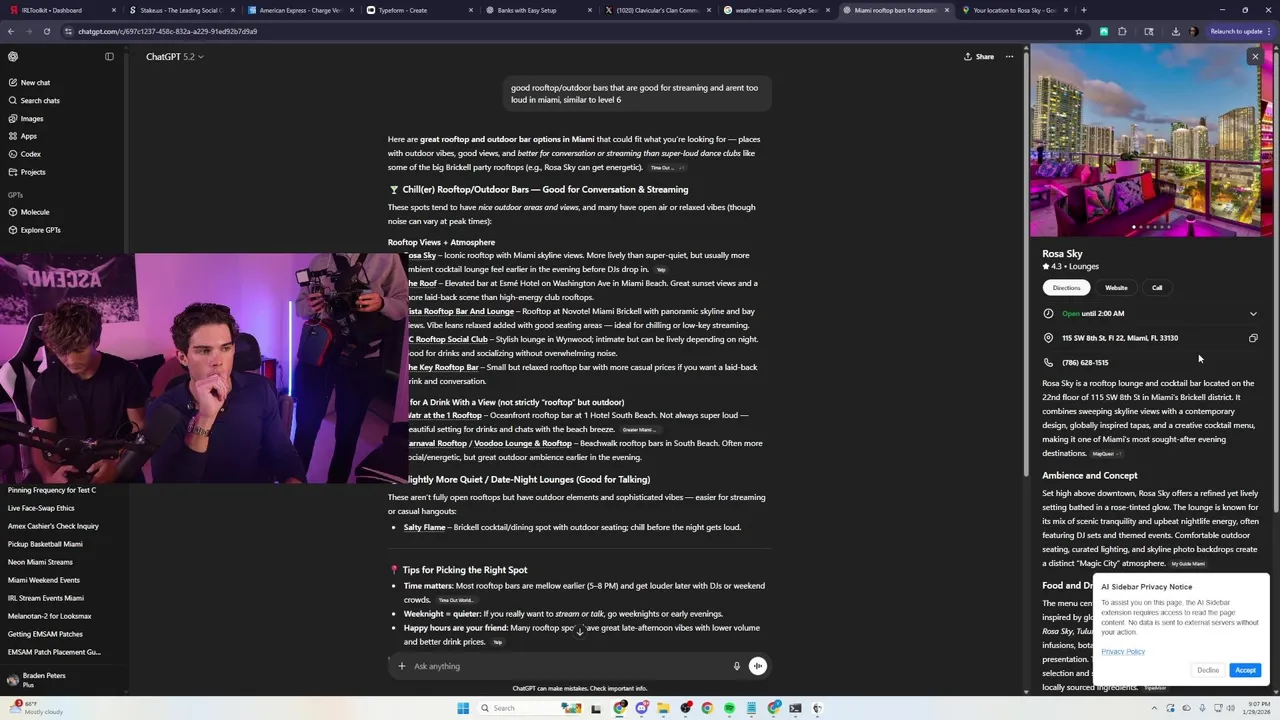Click the ChatGPT logo in sidebar header

(13, 57)
